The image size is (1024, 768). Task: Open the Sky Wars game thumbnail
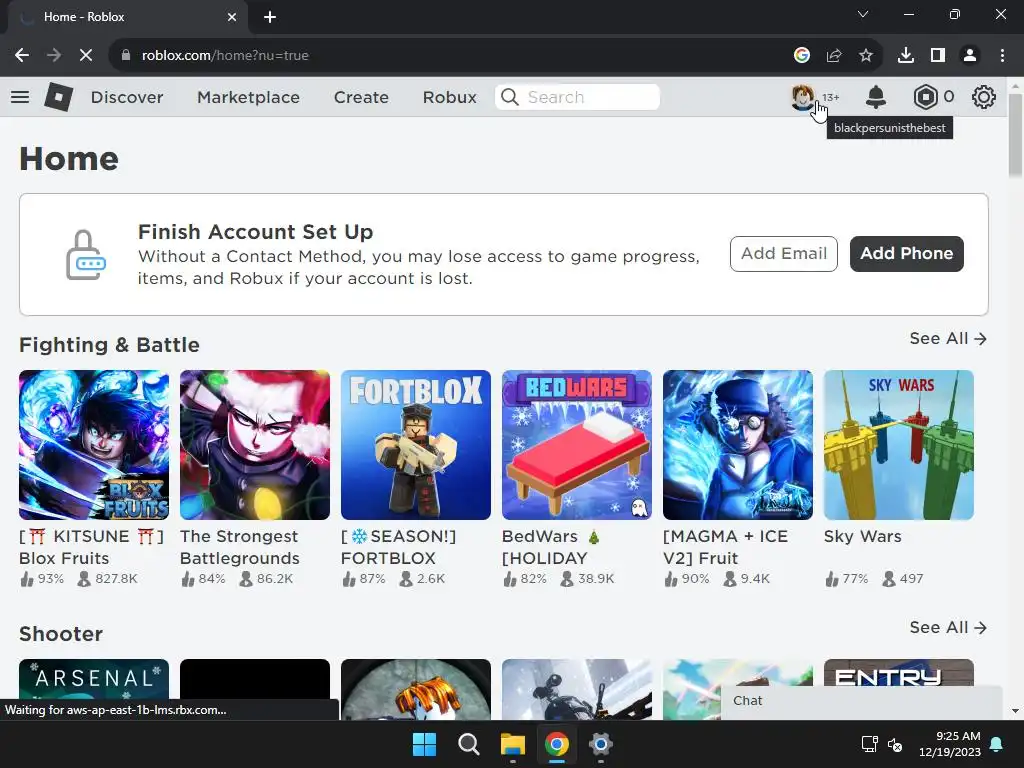pyautogui.click(x=899, y=445)
